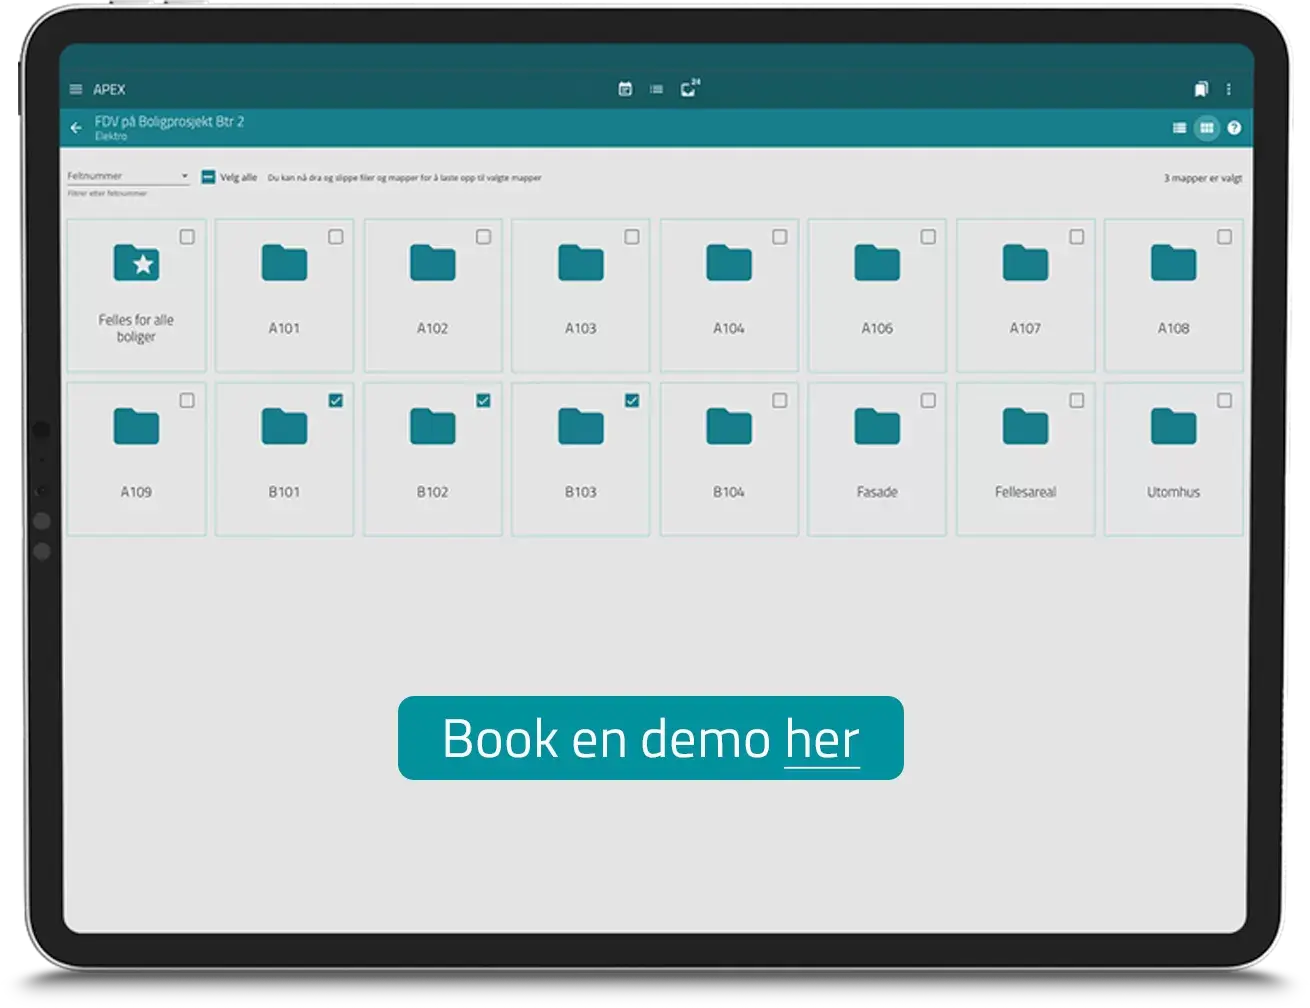Open the calendar icon in top bar
Image resolution: width=1310 pixels, height=1008 pixels.
pyautogui.click(x=625, y=89)
